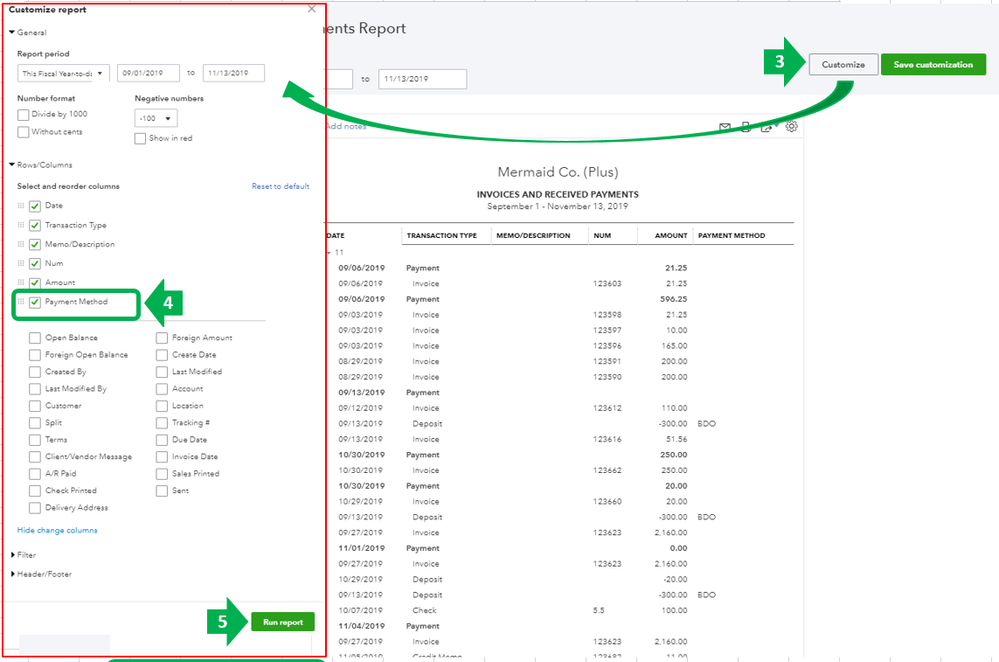Click the Run report button
The image size is (999, 662).
(283, 622)
